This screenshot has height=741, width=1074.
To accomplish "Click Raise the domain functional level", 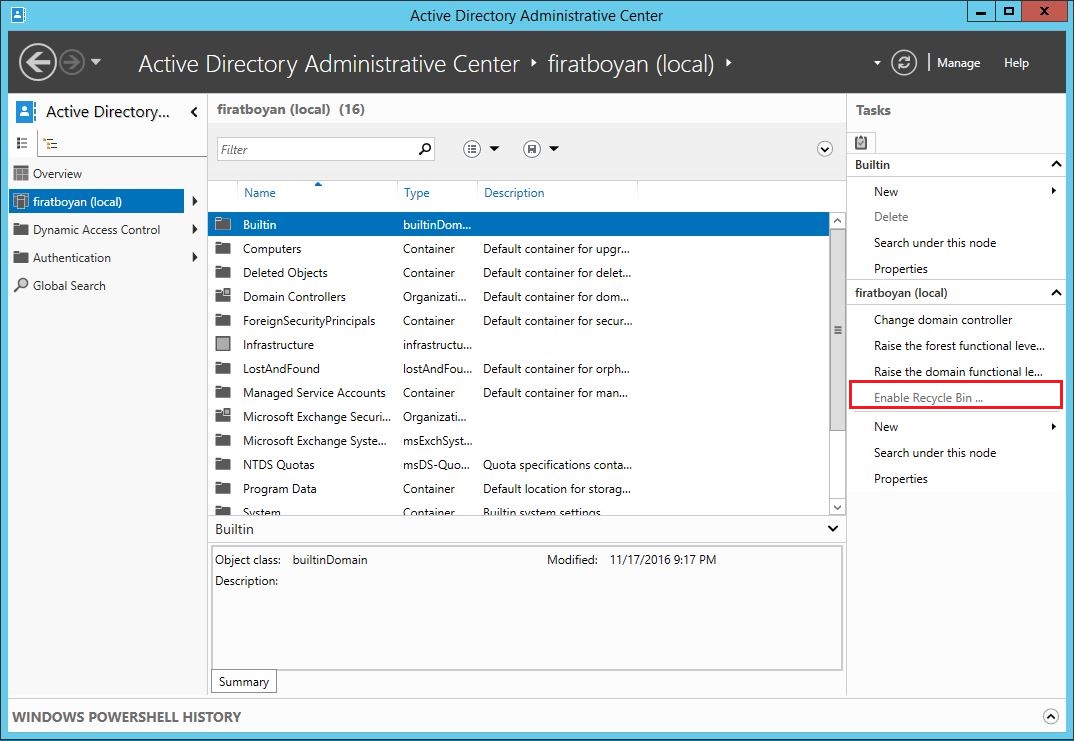I will (x=958, y=372).
